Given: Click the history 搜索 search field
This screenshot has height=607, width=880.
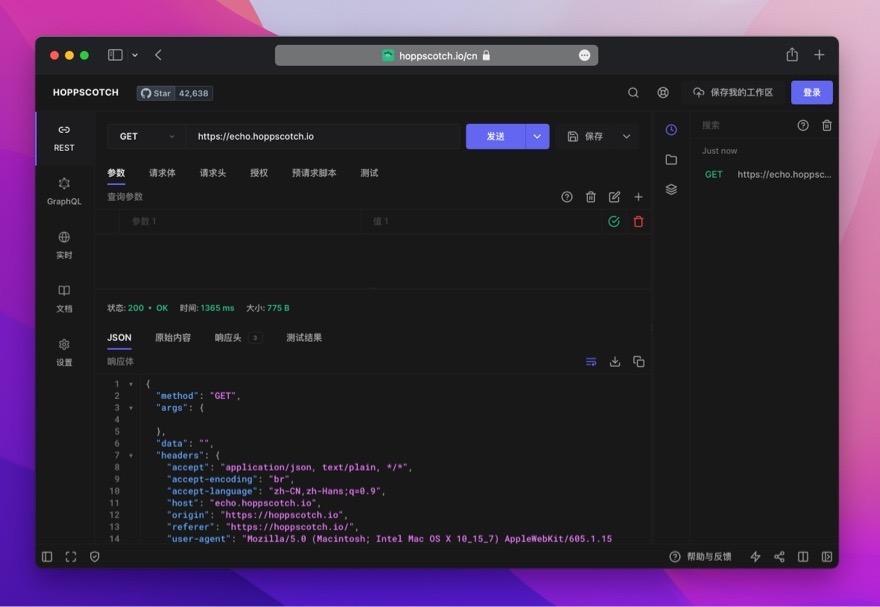Looking at the screenshot, I should pos(744,125).
